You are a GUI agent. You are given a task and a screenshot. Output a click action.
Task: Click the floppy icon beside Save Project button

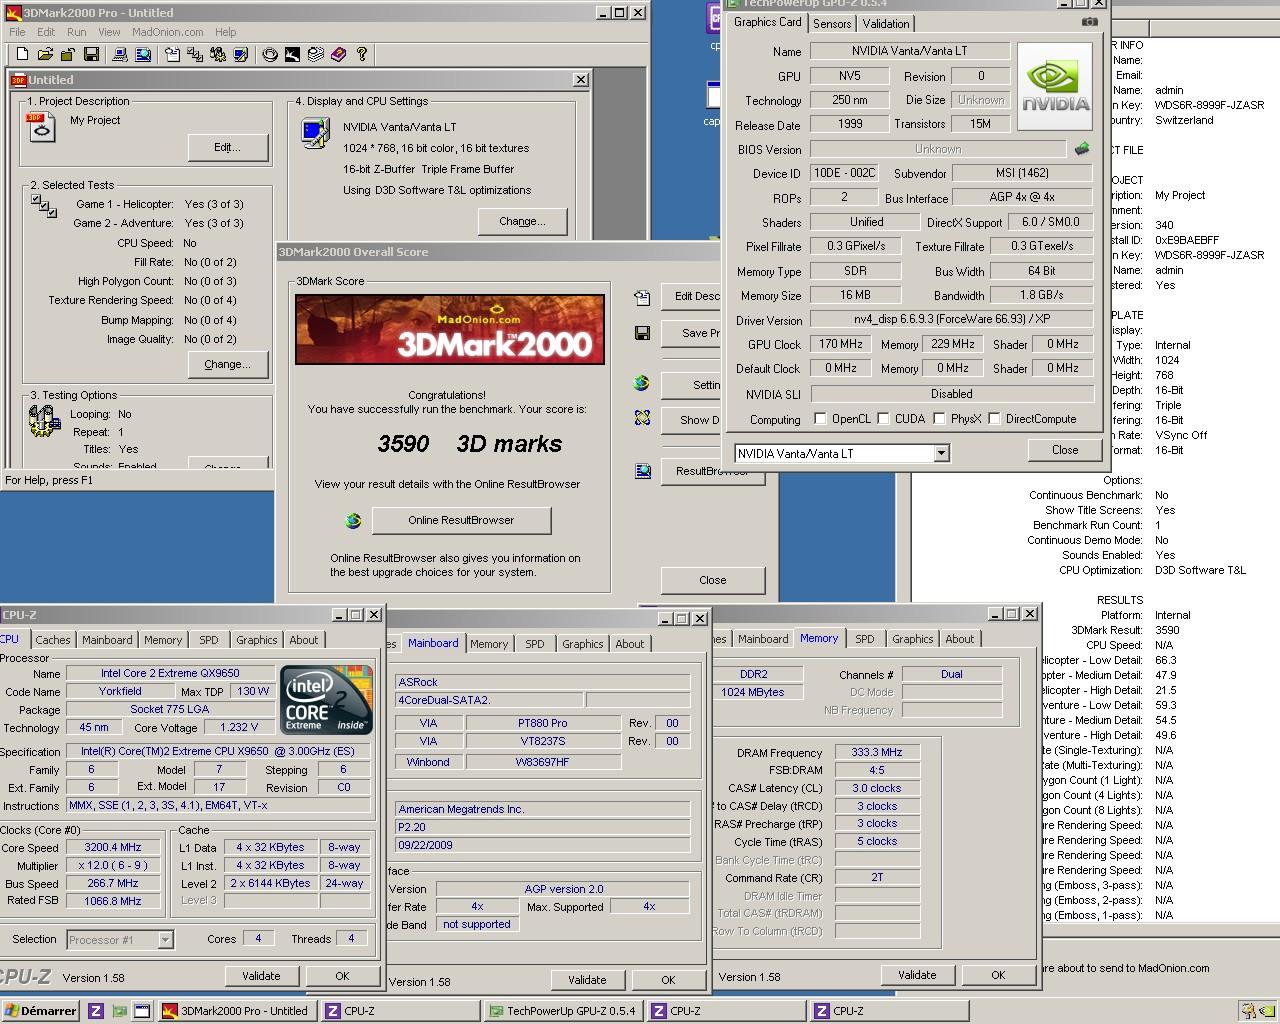(642, 333)
